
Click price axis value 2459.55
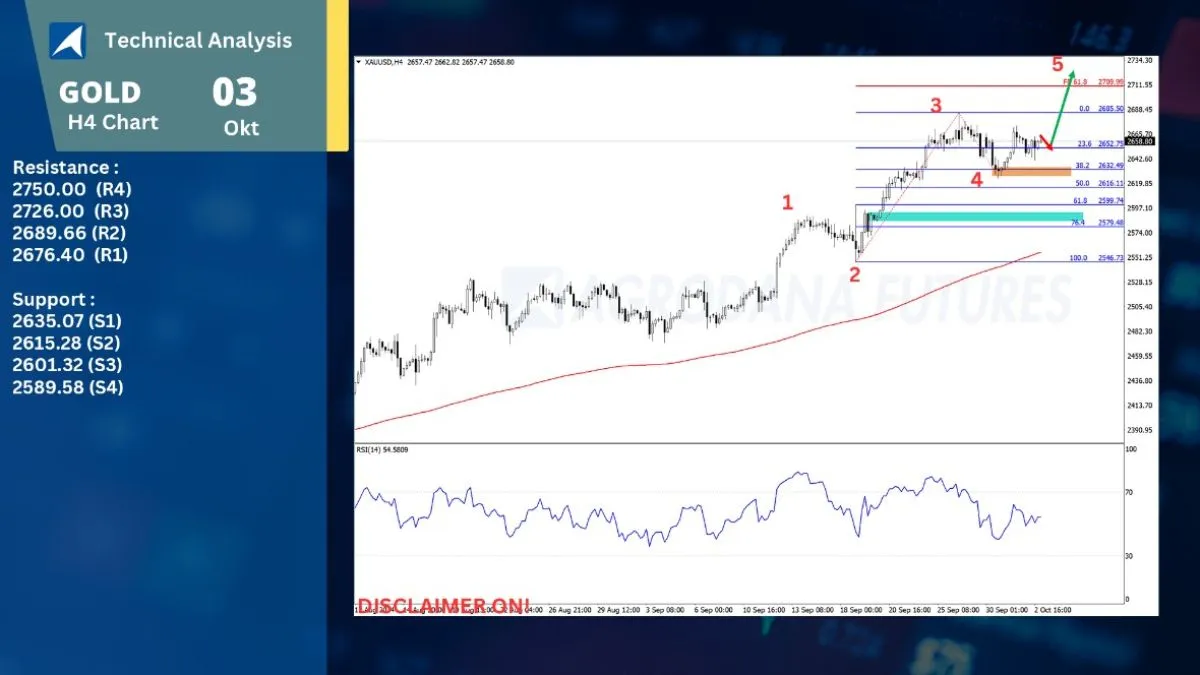click(x=1140, y=356)
